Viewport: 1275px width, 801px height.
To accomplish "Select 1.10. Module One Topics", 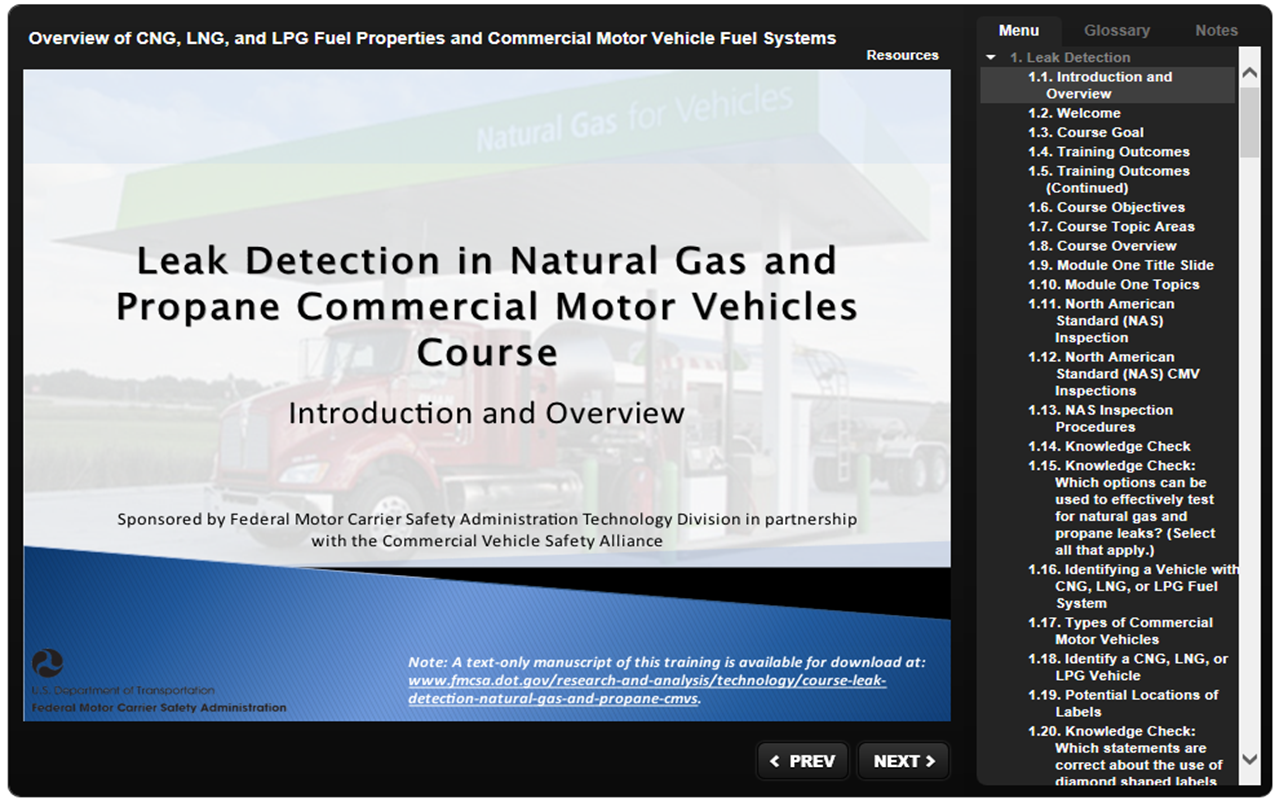I will pyautogui.click(x=1114, y=285).
